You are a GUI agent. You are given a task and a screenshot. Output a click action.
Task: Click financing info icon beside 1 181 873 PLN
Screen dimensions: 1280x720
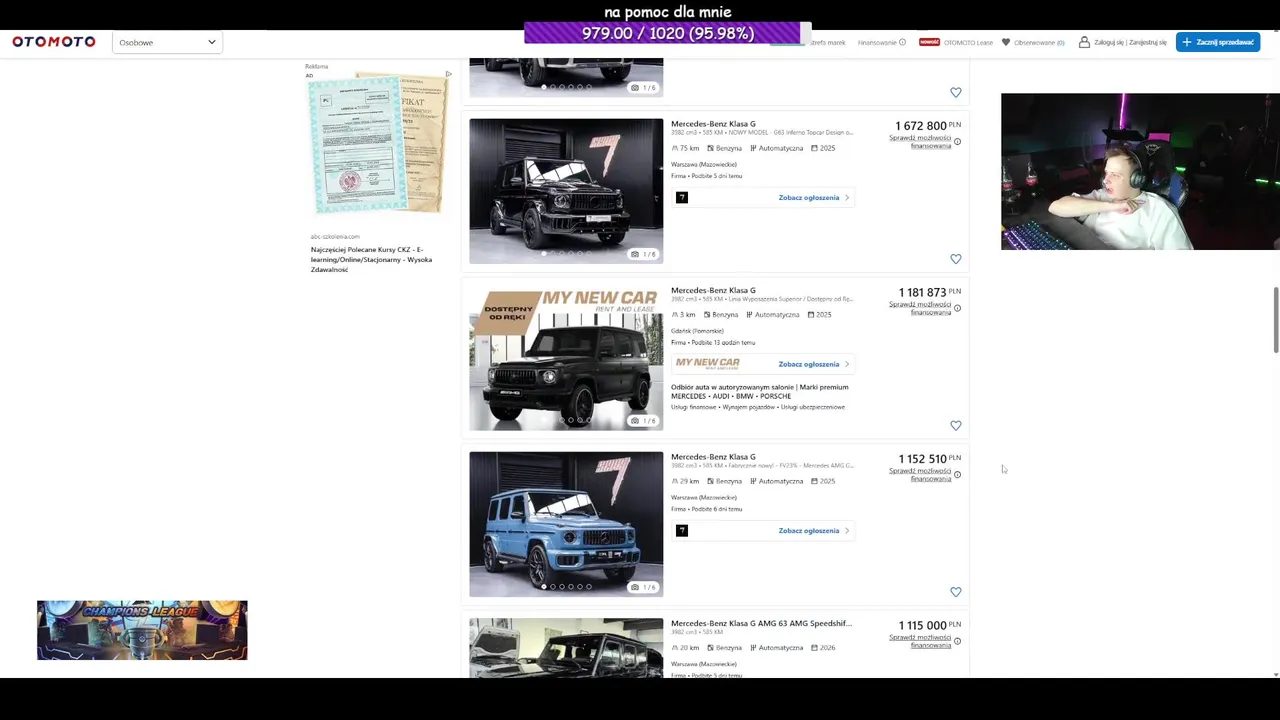(x=957, y=308)
